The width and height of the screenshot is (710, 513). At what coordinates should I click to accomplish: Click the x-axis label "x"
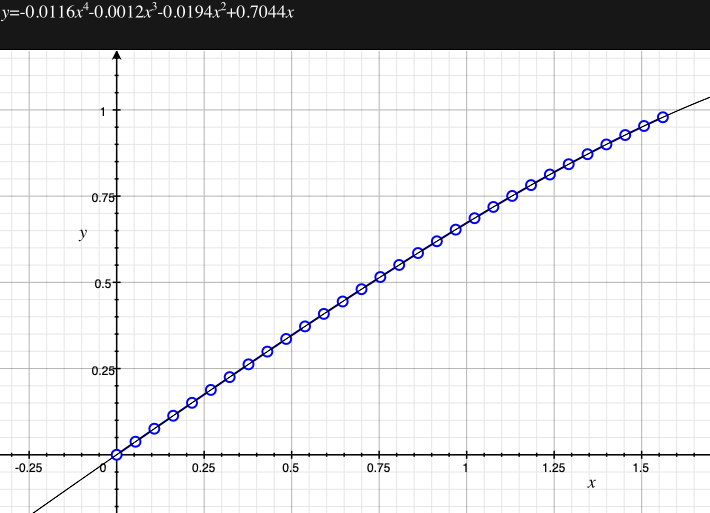coord(591,483)
